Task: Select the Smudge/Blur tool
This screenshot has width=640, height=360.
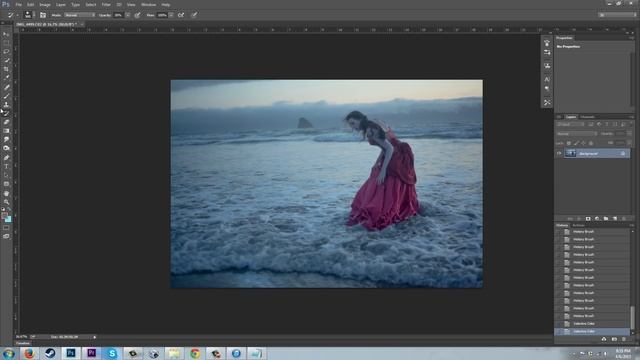Action: 6,140
